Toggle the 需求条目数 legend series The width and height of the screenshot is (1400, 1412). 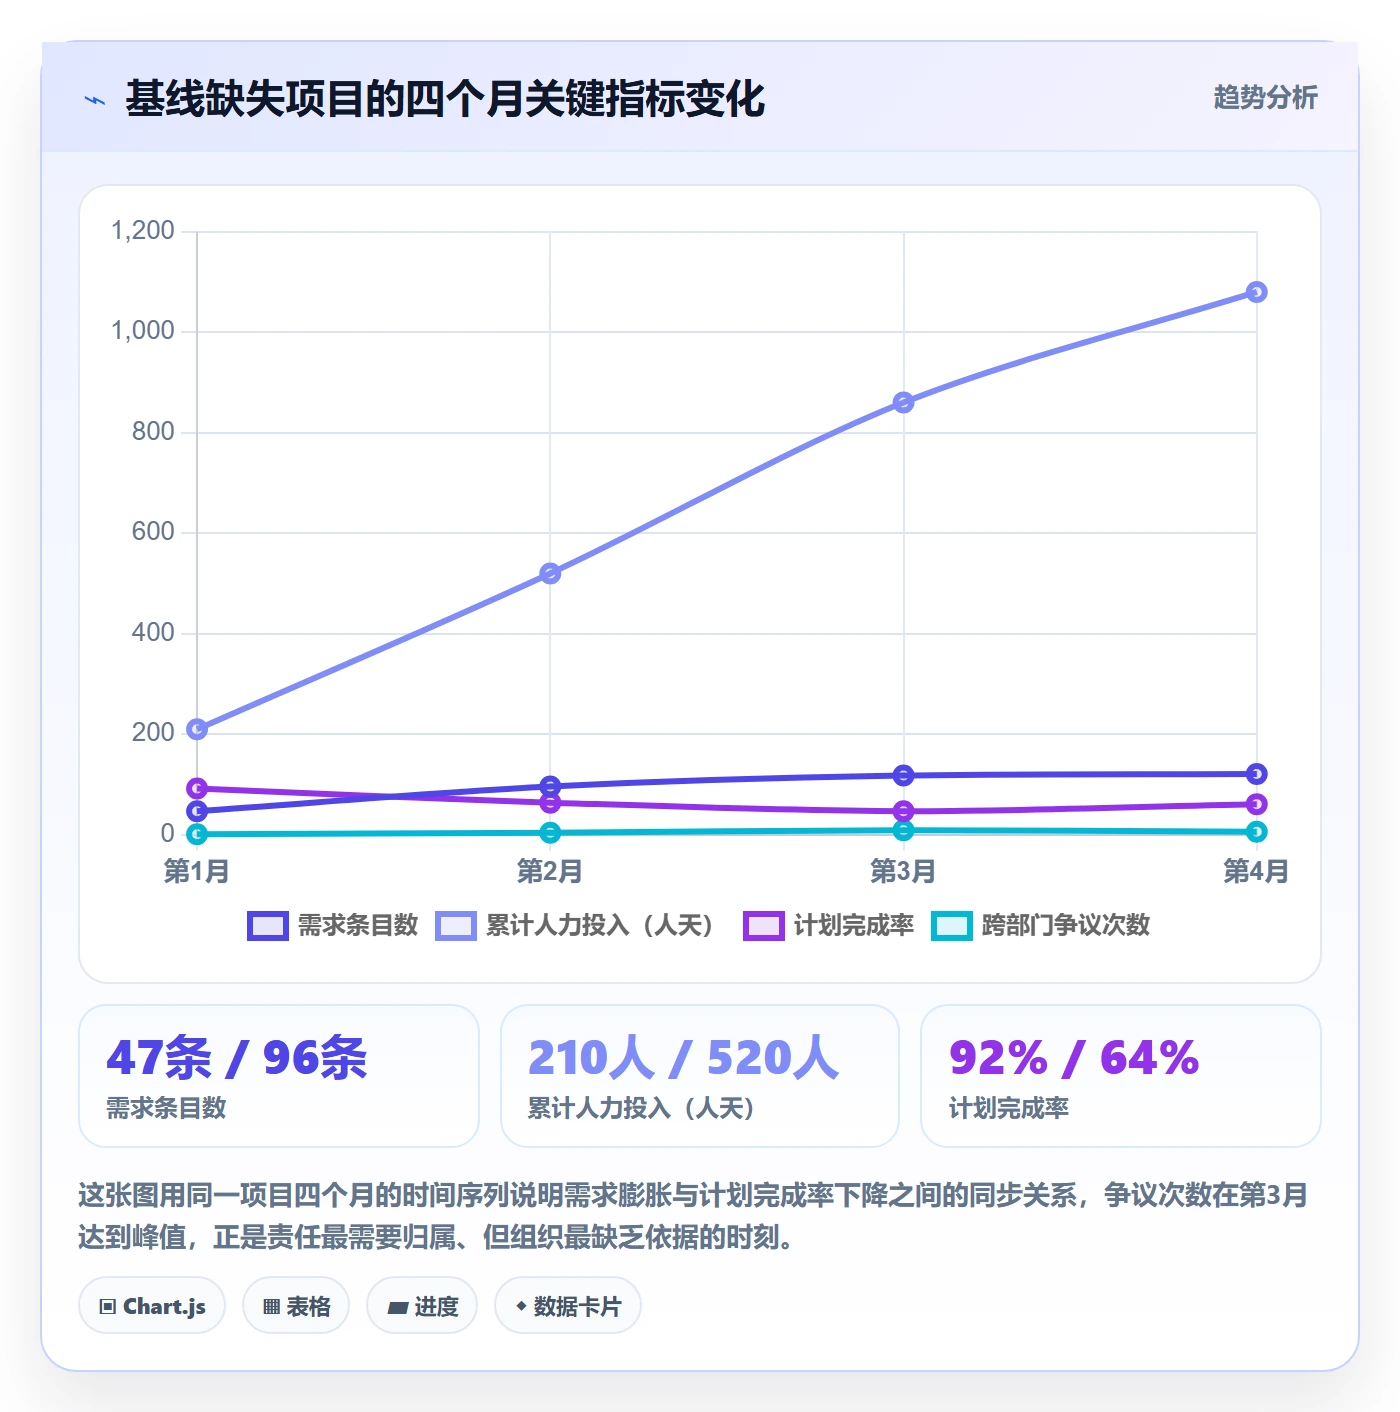[332, 925]
